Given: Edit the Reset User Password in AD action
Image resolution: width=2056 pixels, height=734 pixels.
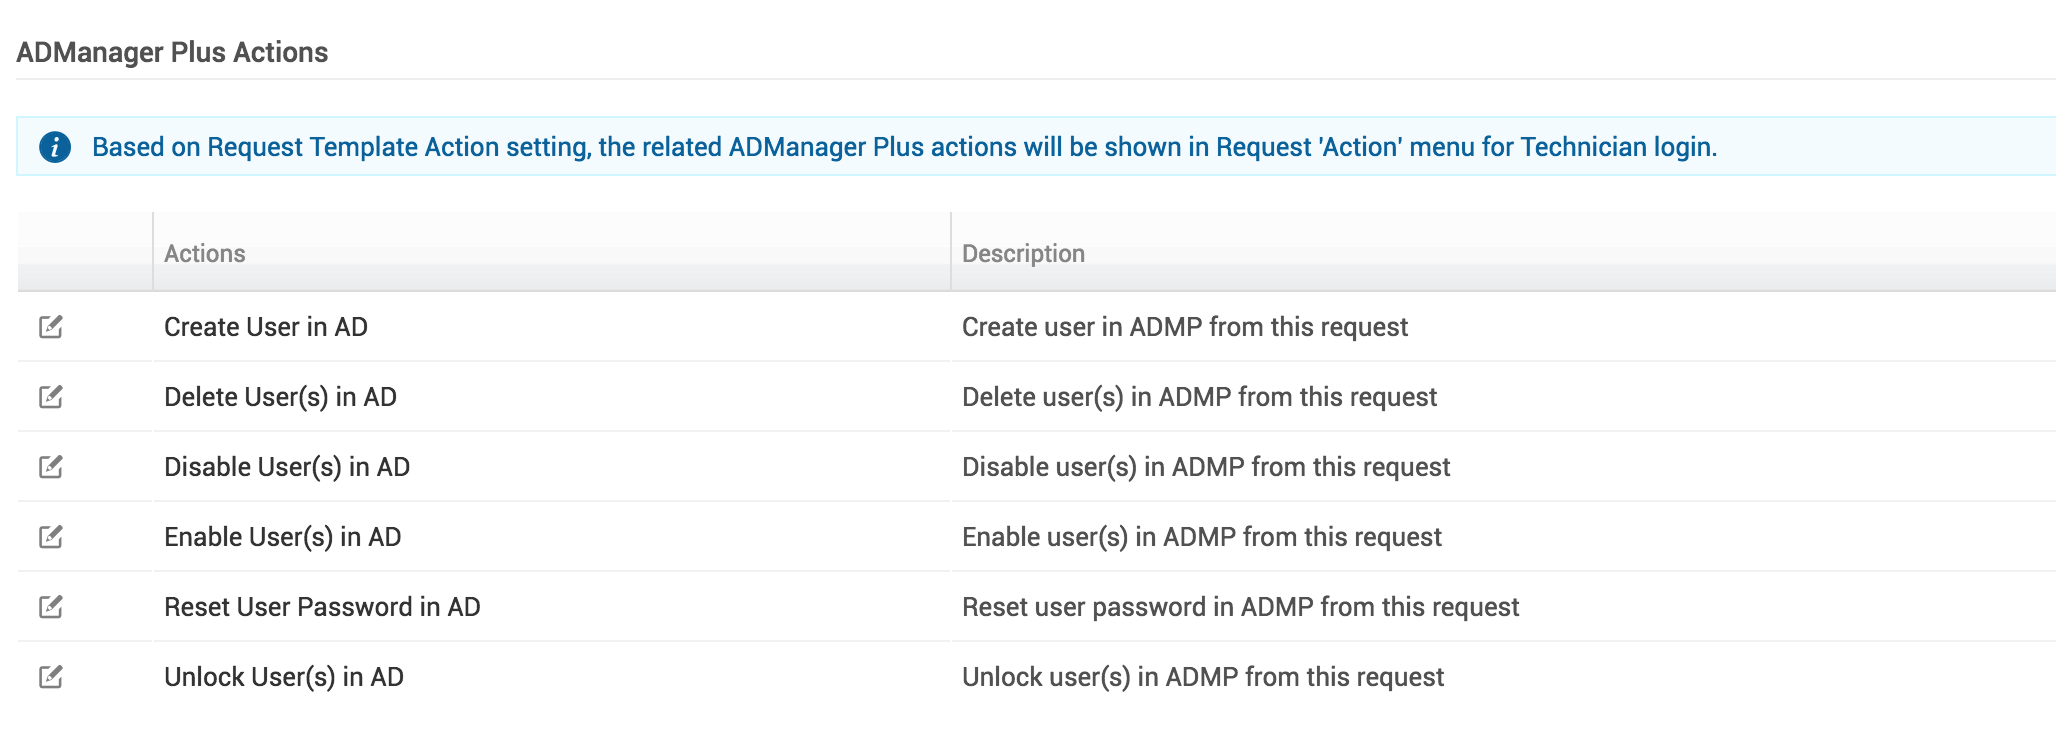Looking at the screenshot, I should (51, 607).
